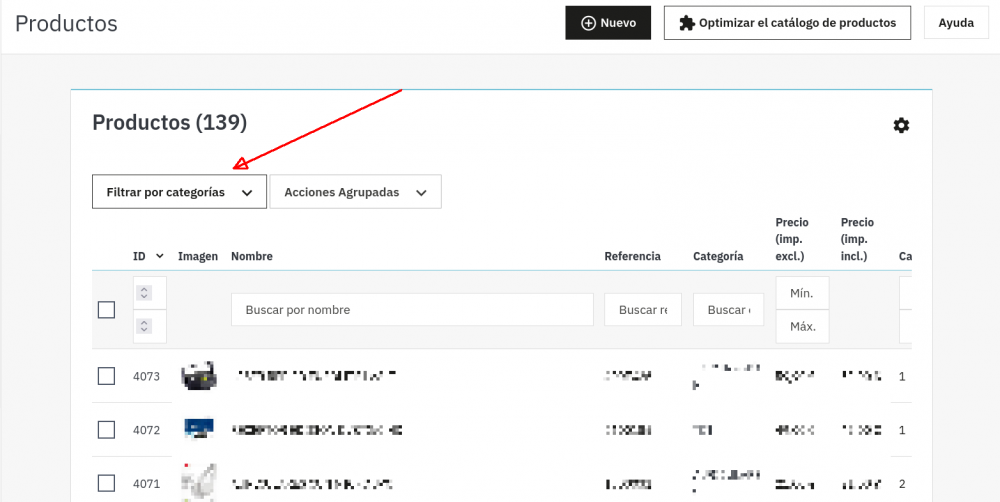Click ID value 4072
This screenshot has height=502, width=1000.
pyautogui.click(x=146, y=430)
